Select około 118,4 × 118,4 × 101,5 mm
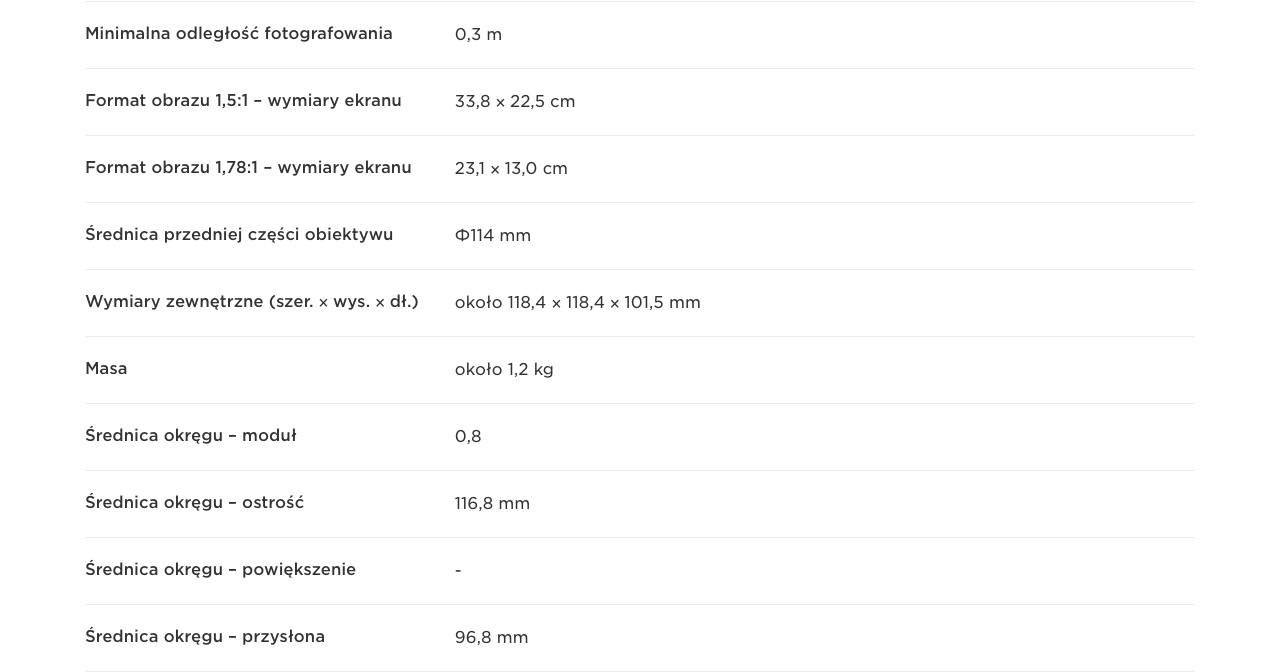This screenshot has height=672, width=1280. [578, 303]
